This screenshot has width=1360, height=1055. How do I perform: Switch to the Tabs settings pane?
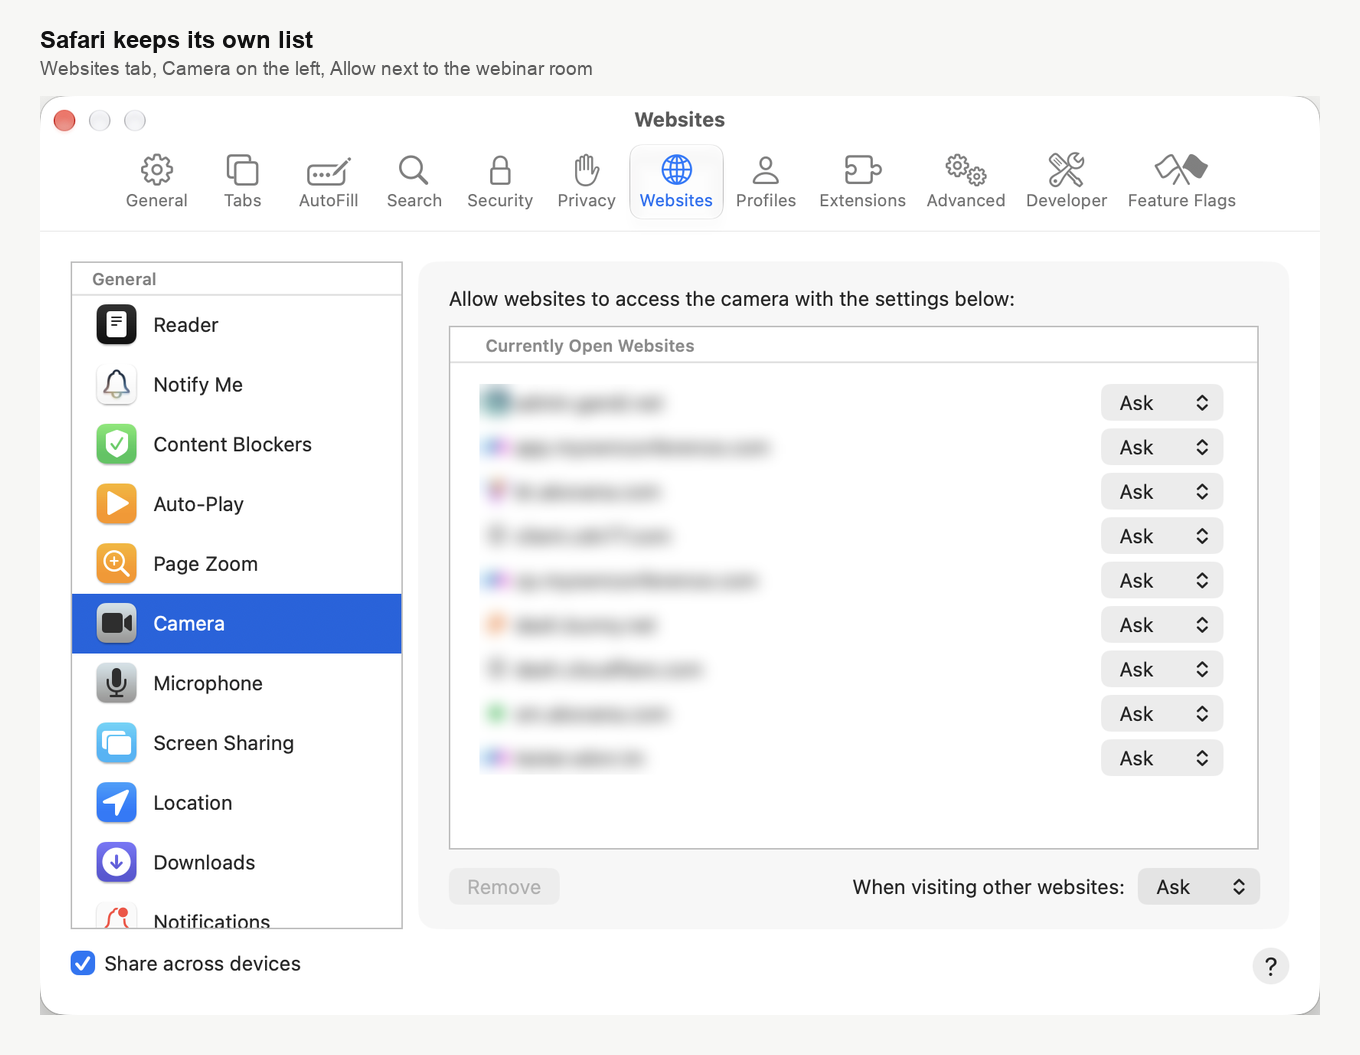click(x=242, y=181)
